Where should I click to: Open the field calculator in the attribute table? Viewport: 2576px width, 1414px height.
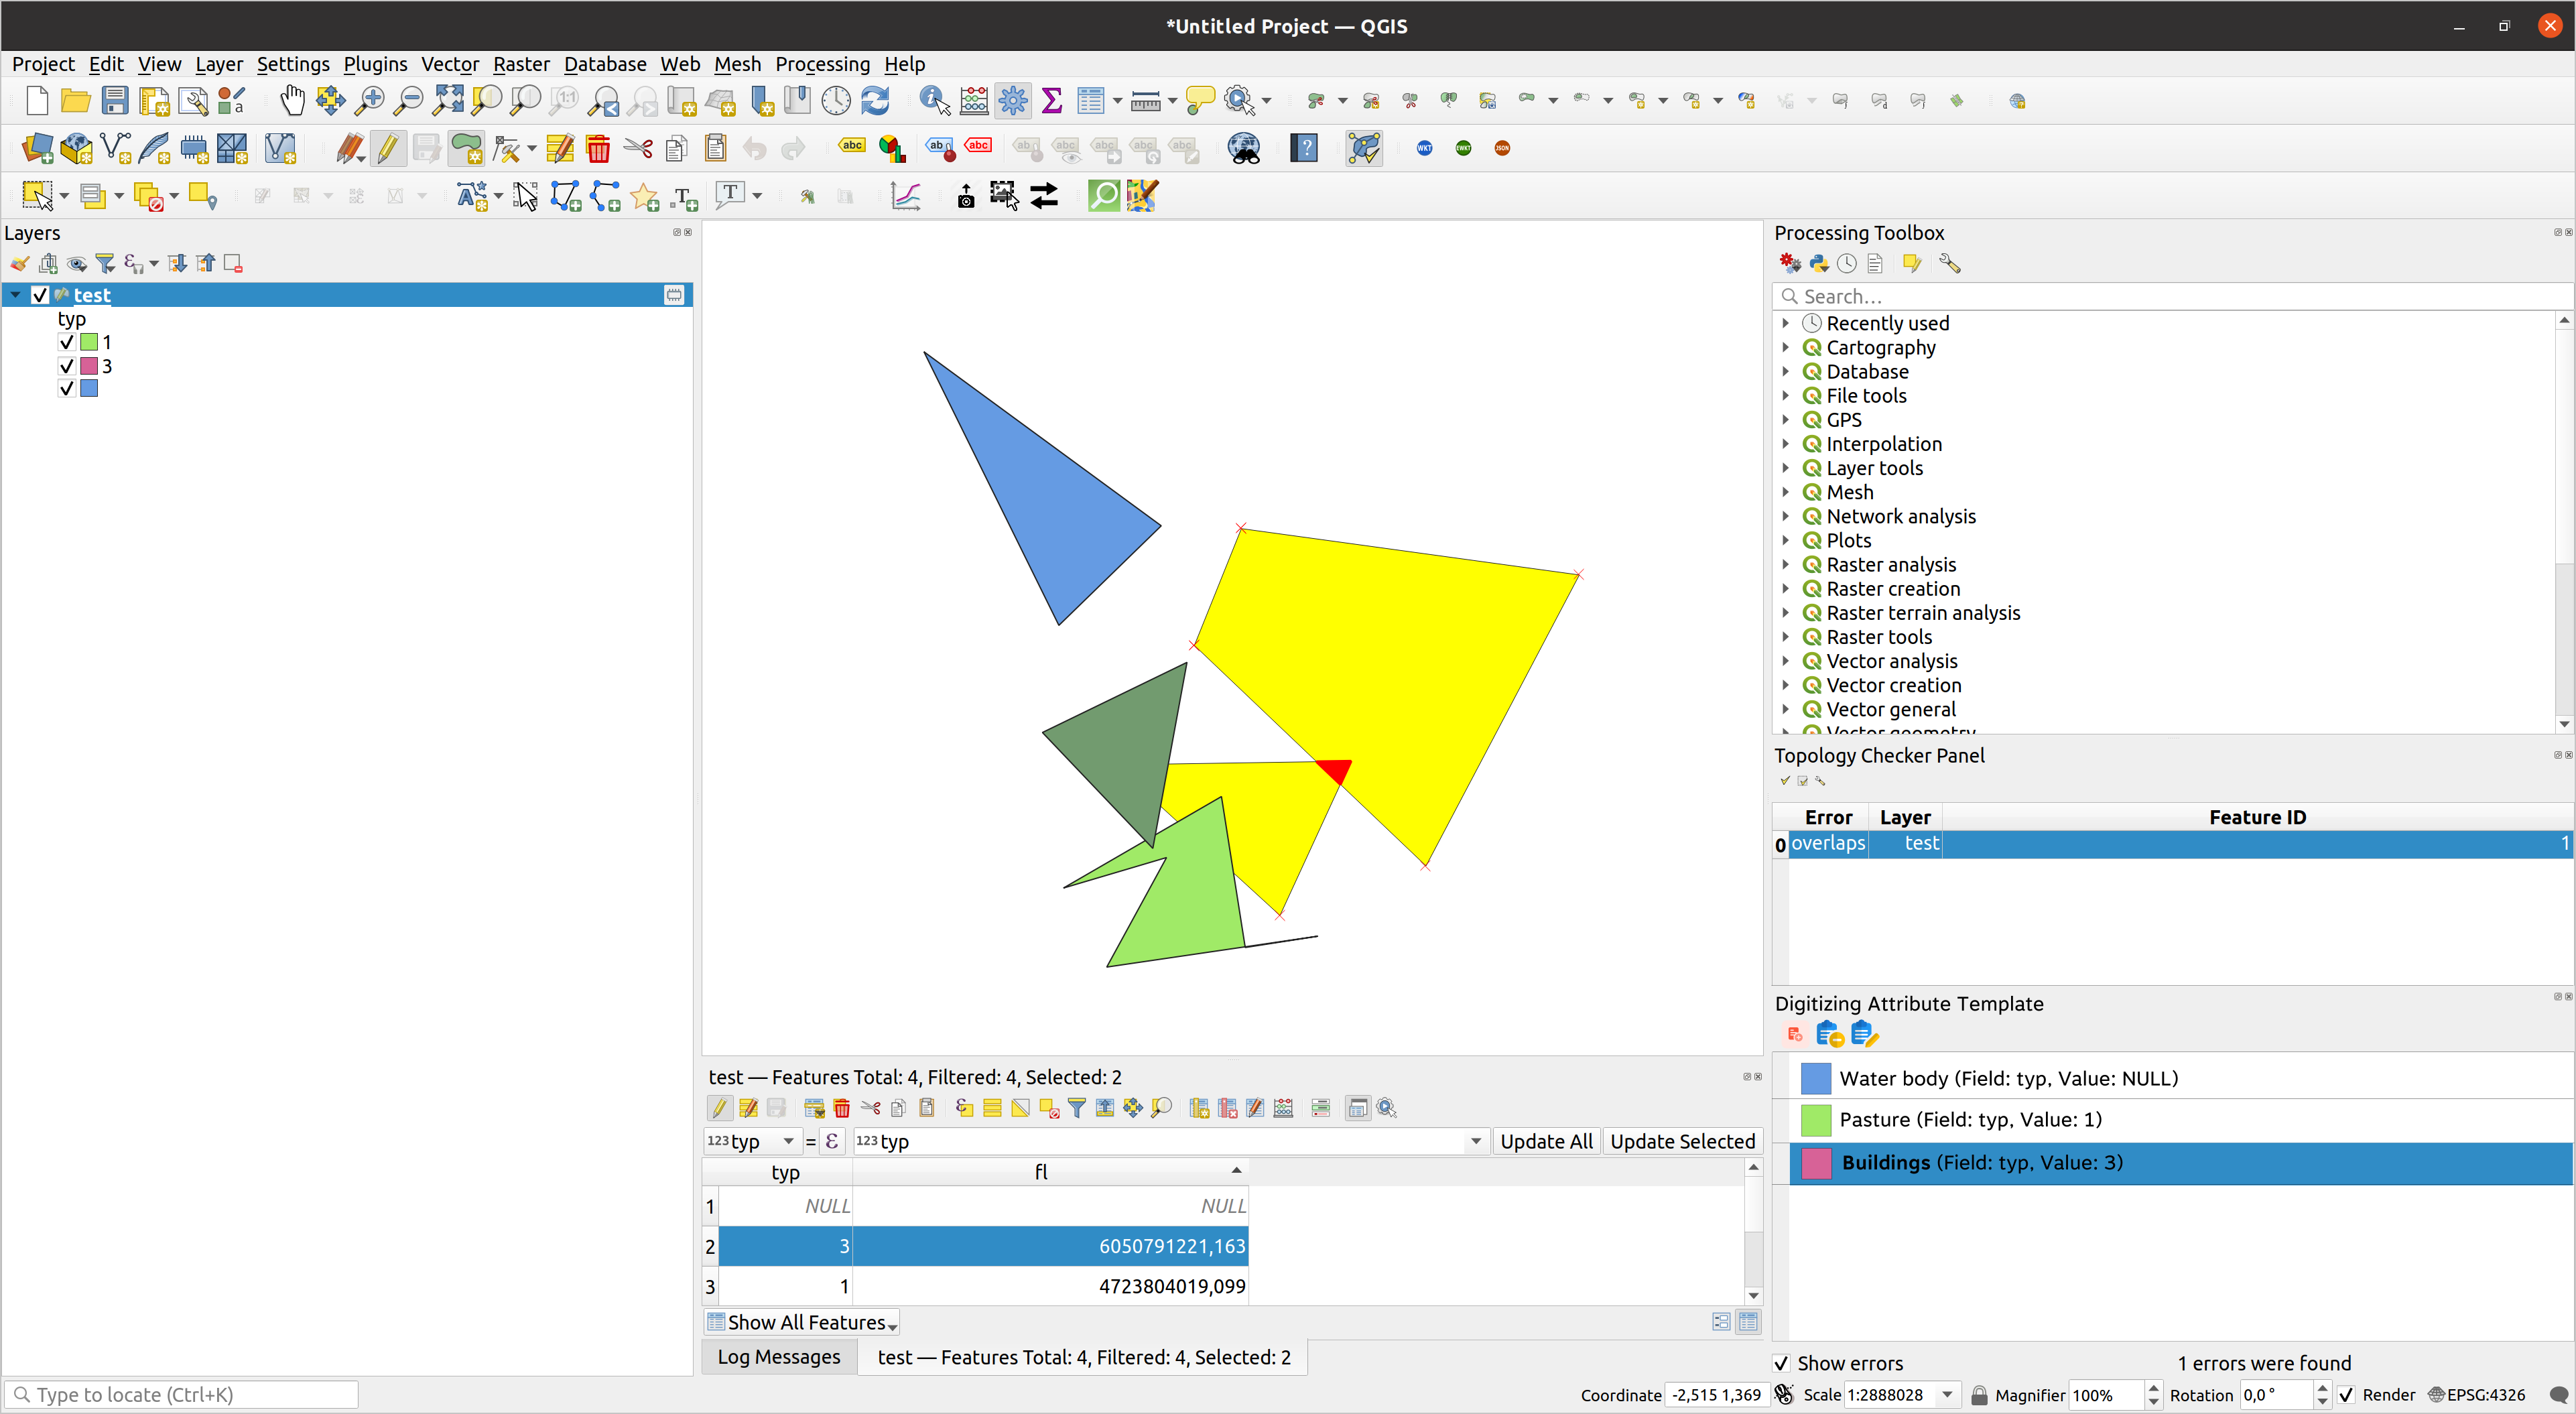(1283, 1108)
